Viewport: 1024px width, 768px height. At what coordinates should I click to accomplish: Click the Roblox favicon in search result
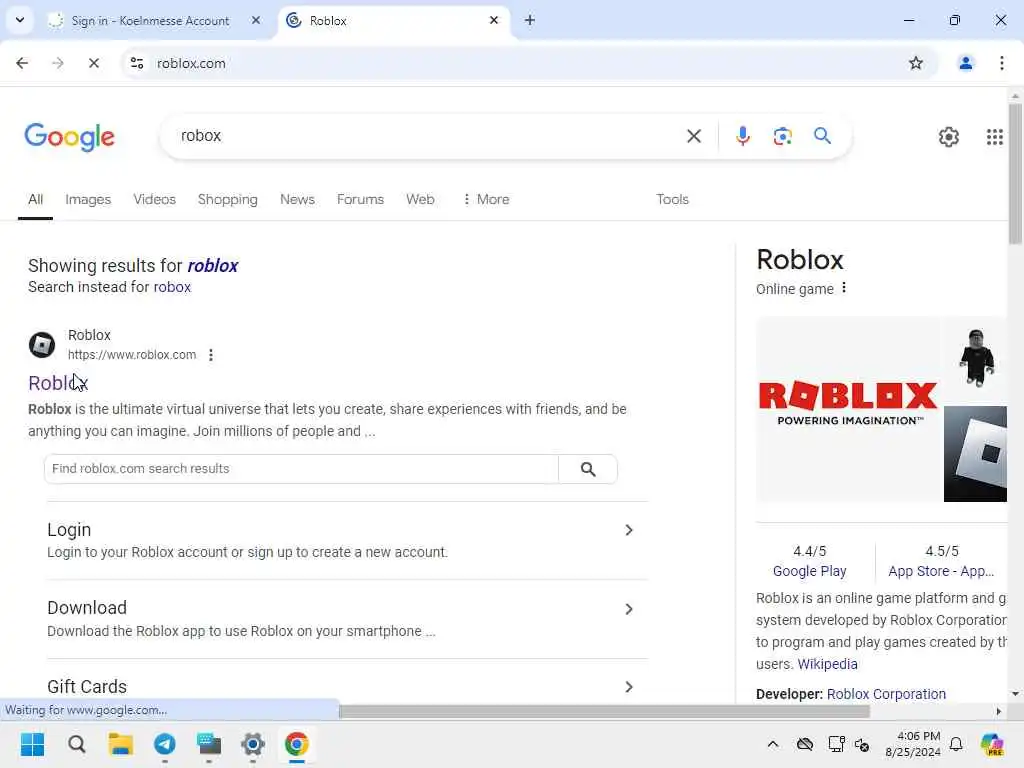(42, 345)
